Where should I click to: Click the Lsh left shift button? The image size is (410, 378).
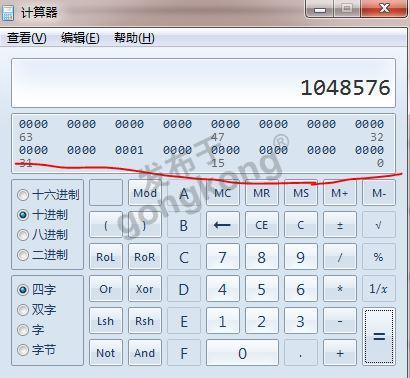106,321
